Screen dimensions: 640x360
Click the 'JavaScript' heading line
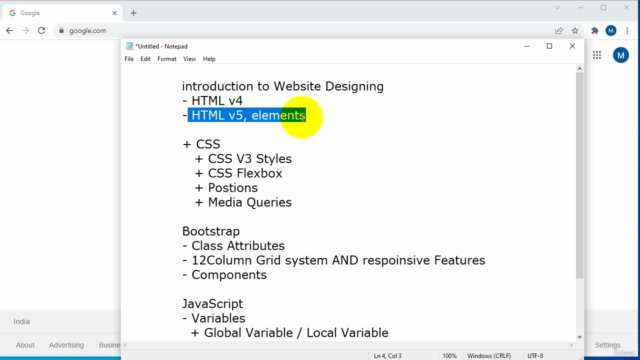tap(212, 304)
